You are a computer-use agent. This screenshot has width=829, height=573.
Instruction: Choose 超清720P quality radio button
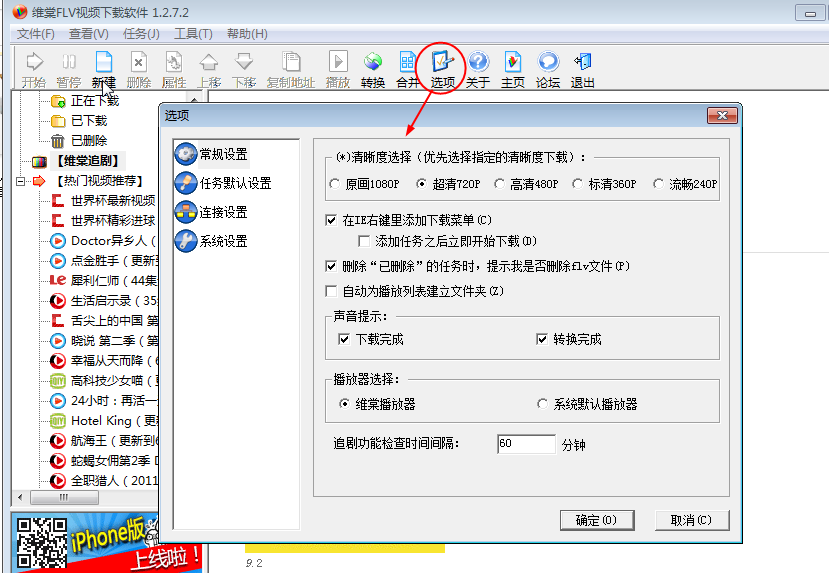421,184
